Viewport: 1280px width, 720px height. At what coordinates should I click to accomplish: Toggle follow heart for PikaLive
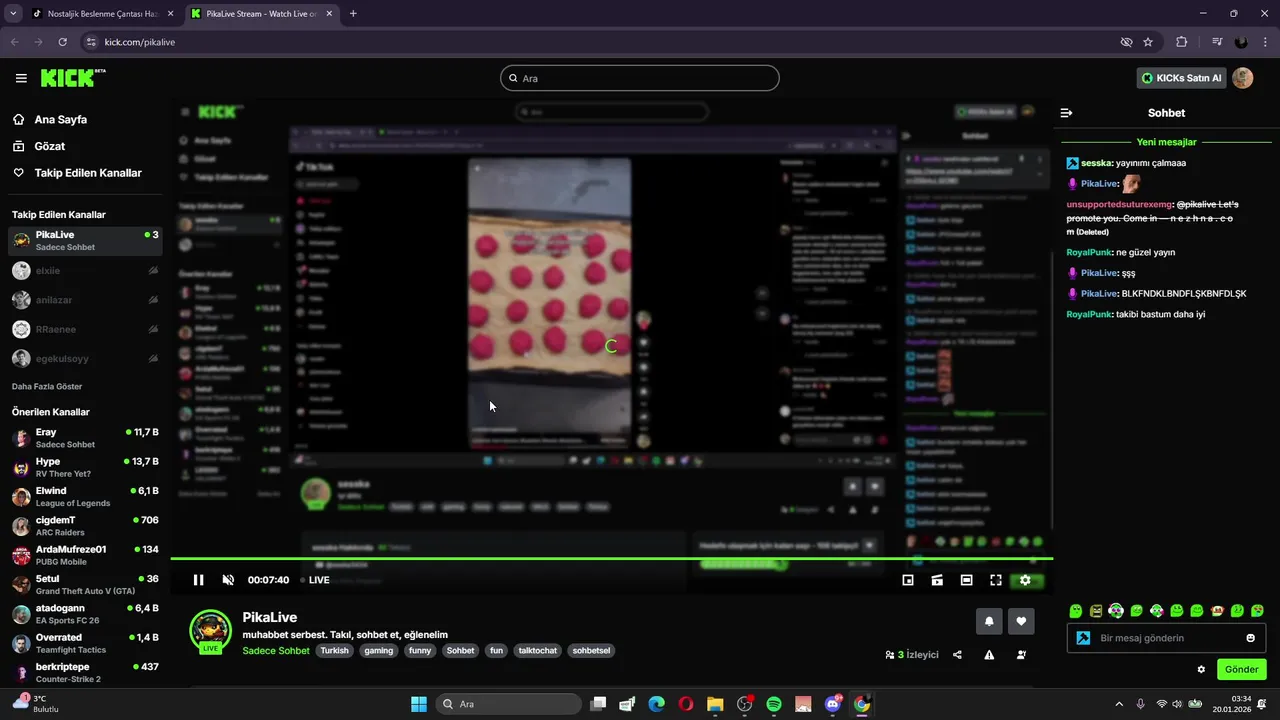[x=1021, y=621]
